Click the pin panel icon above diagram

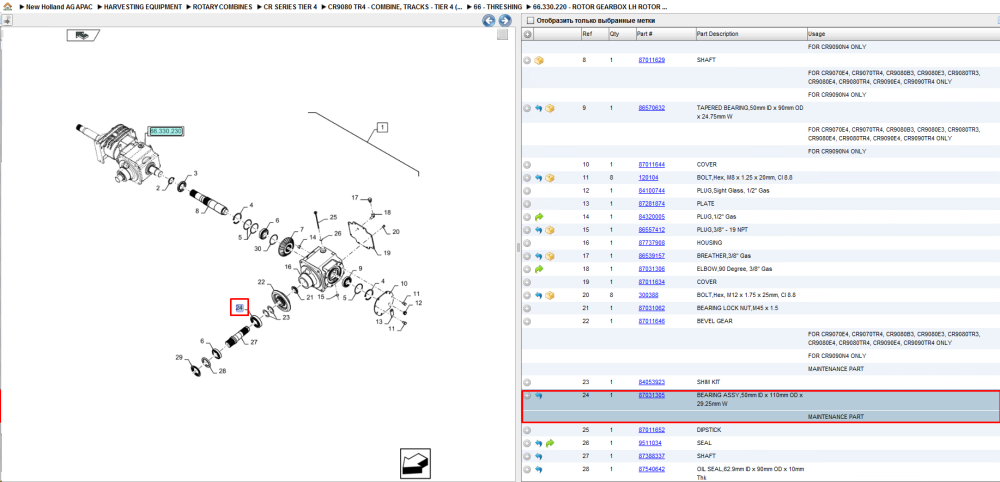coord(7,20)
